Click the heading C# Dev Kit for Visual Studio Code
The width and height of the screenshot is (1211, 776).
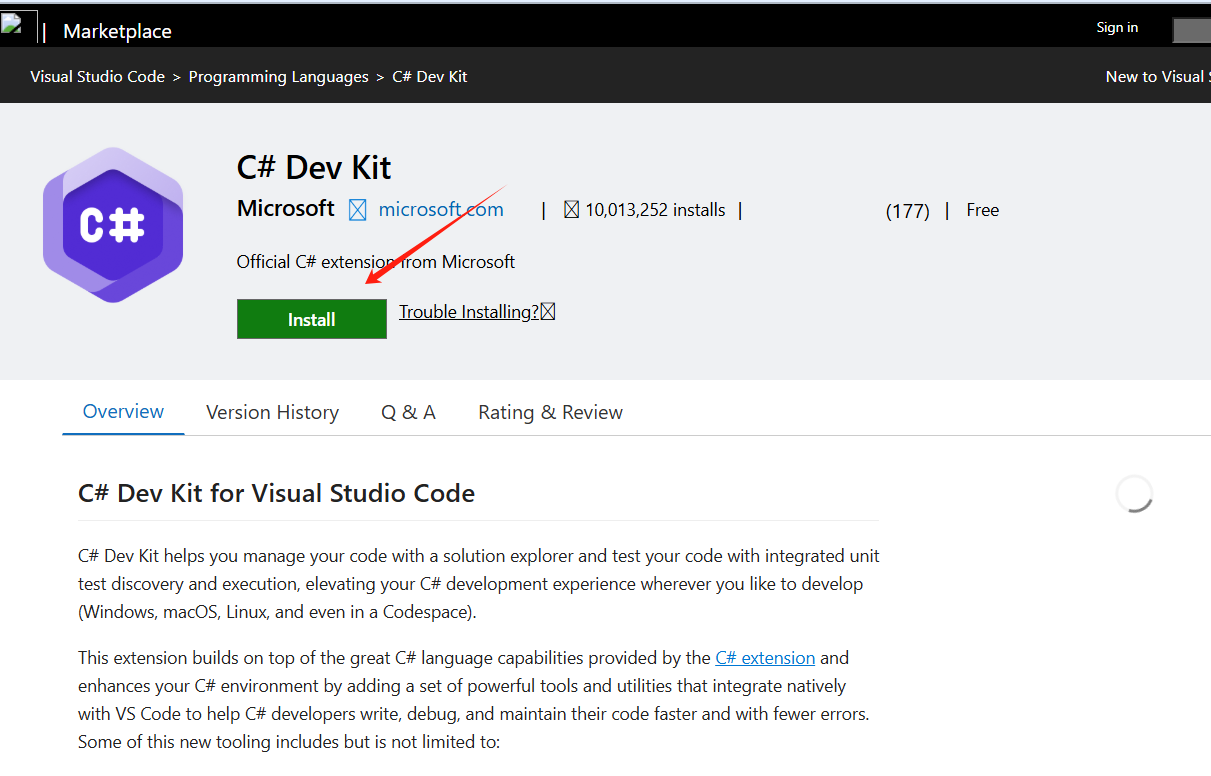pyautogui.click(x=277, y=493)
